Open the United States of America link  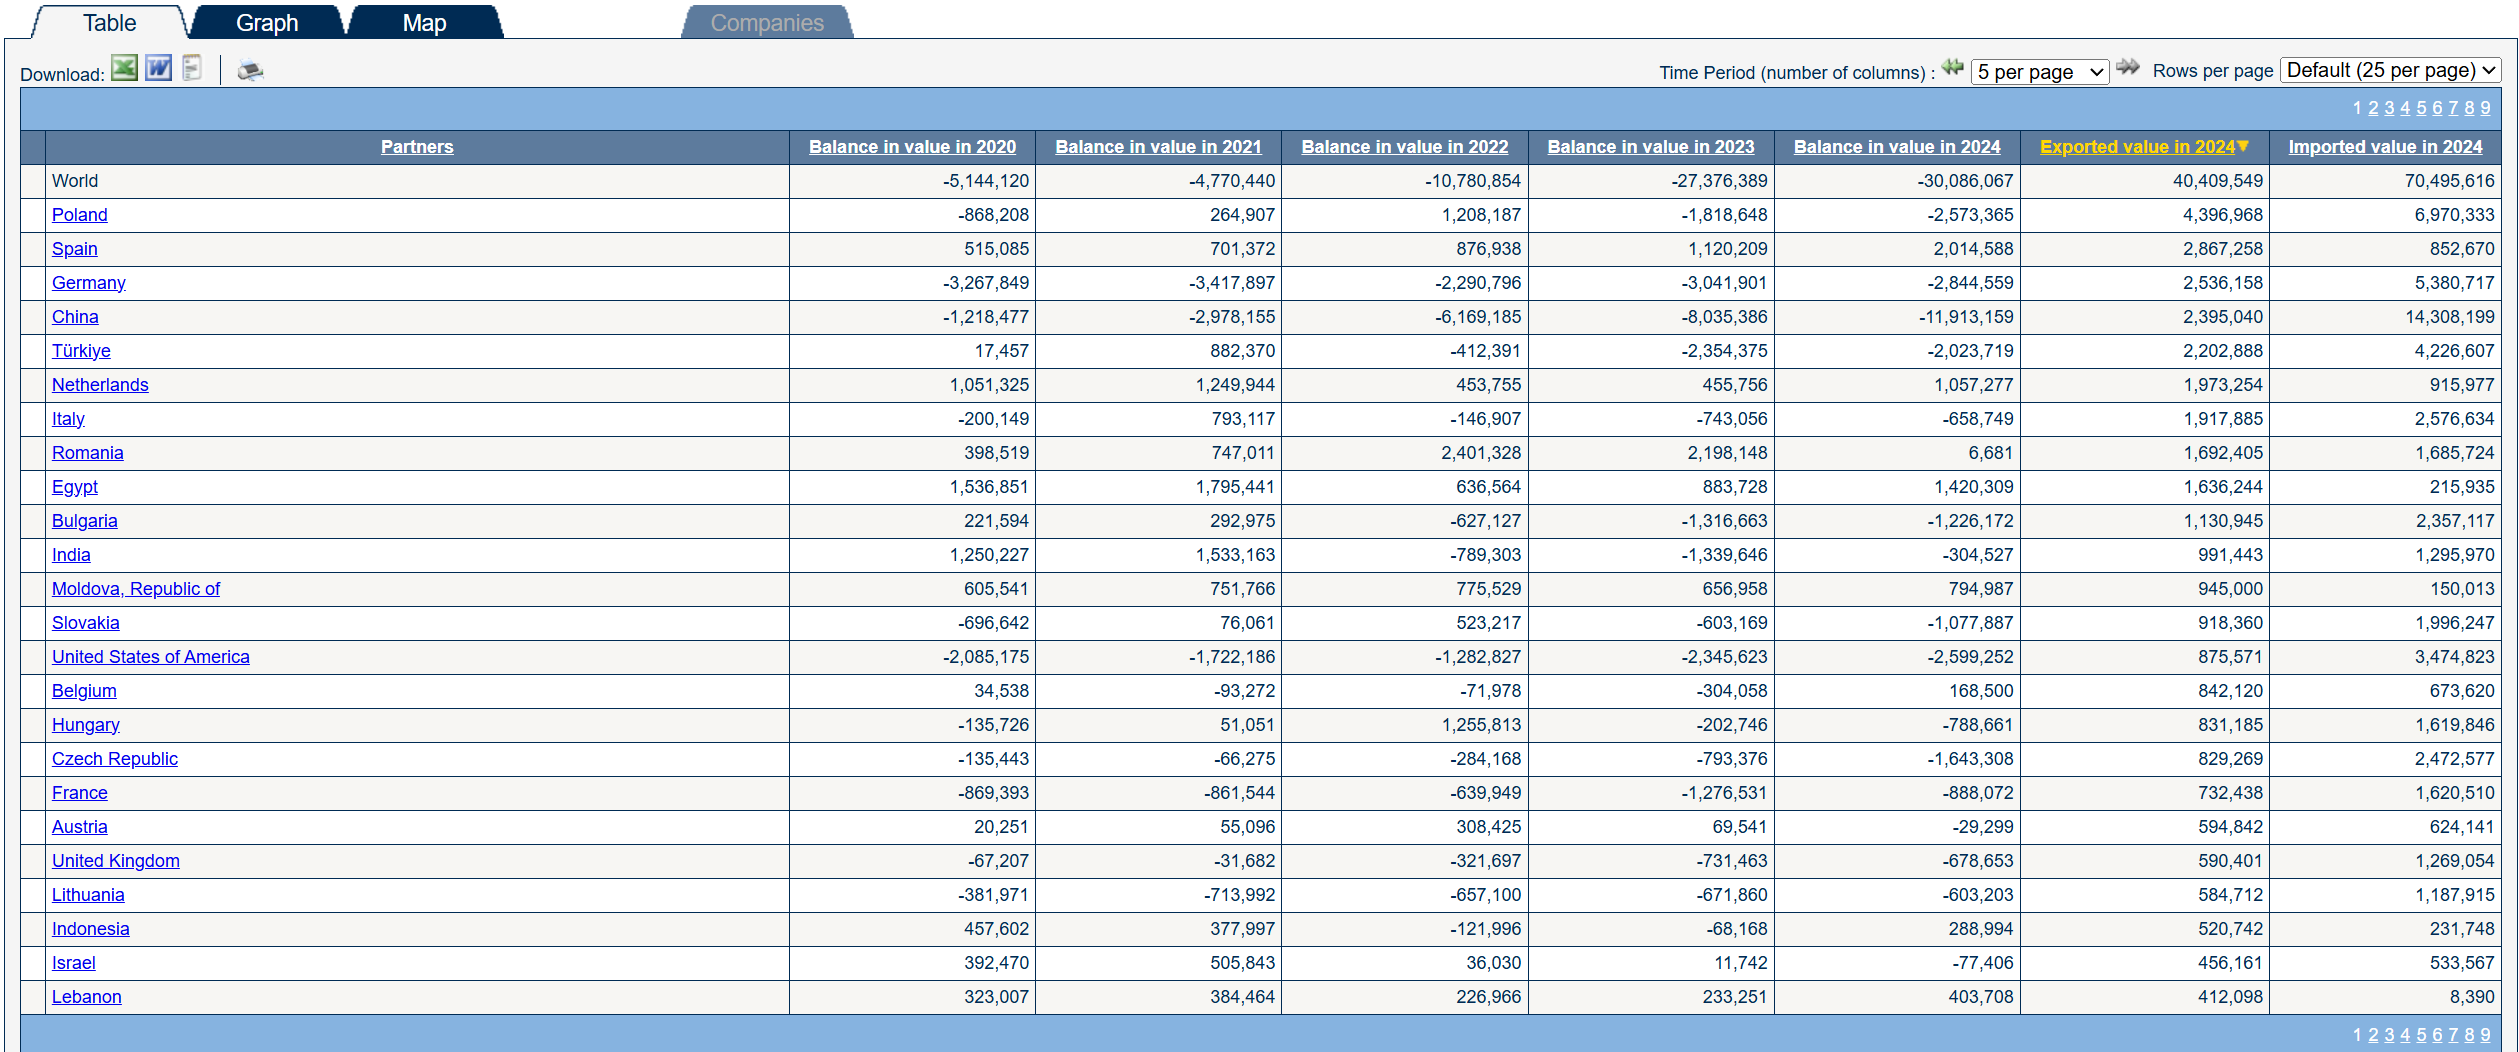click(x=151, y=657)
